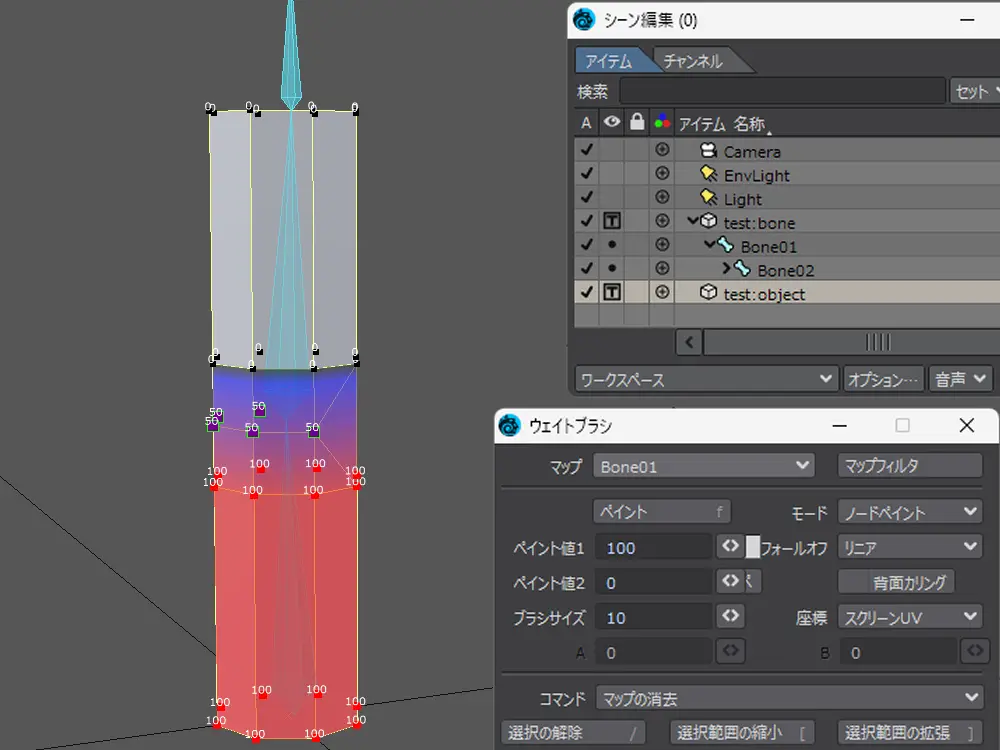Click the EnvLight light icon
The width and height of the screenshot is (1000, 750).
click(709, 175)
